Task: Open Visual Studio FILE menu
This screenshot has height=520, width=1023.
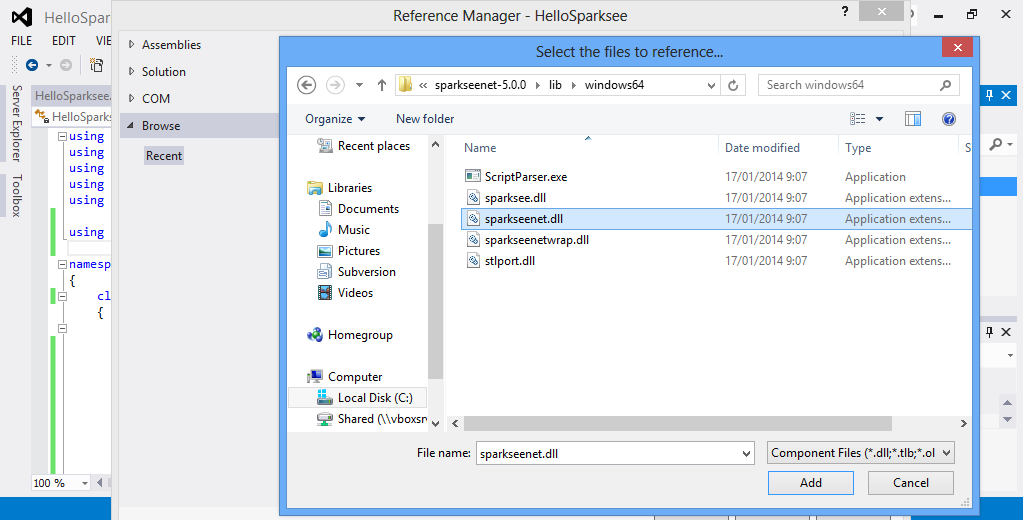Action: pos(22,40)
